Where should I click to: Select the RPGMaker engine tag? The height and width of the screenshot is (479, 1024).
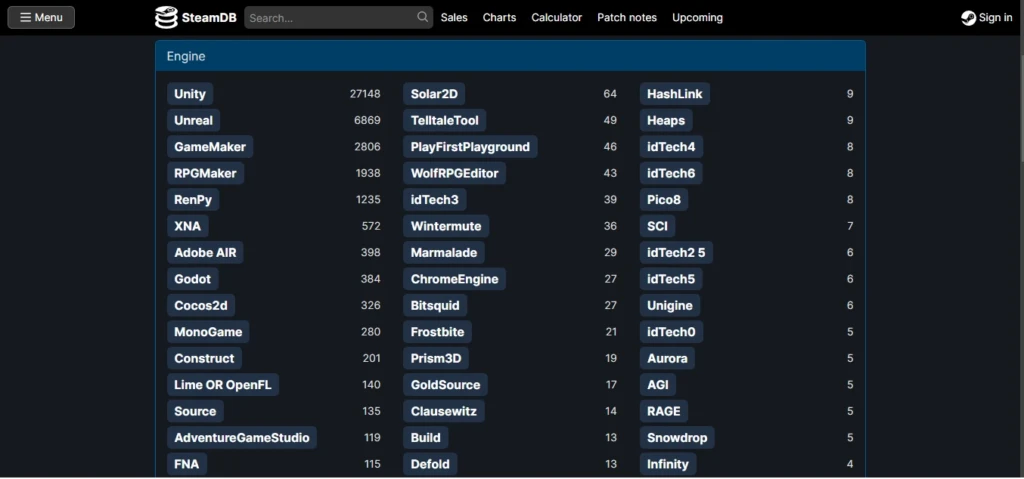206,173
